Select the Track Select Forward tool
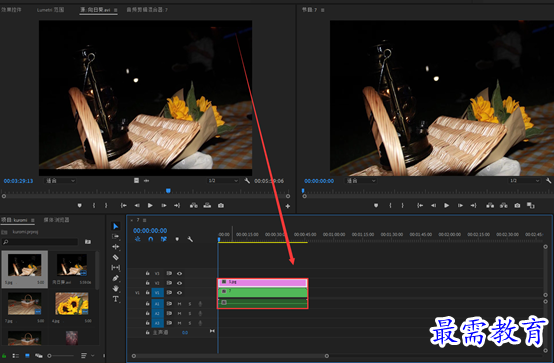 (116, 236)
